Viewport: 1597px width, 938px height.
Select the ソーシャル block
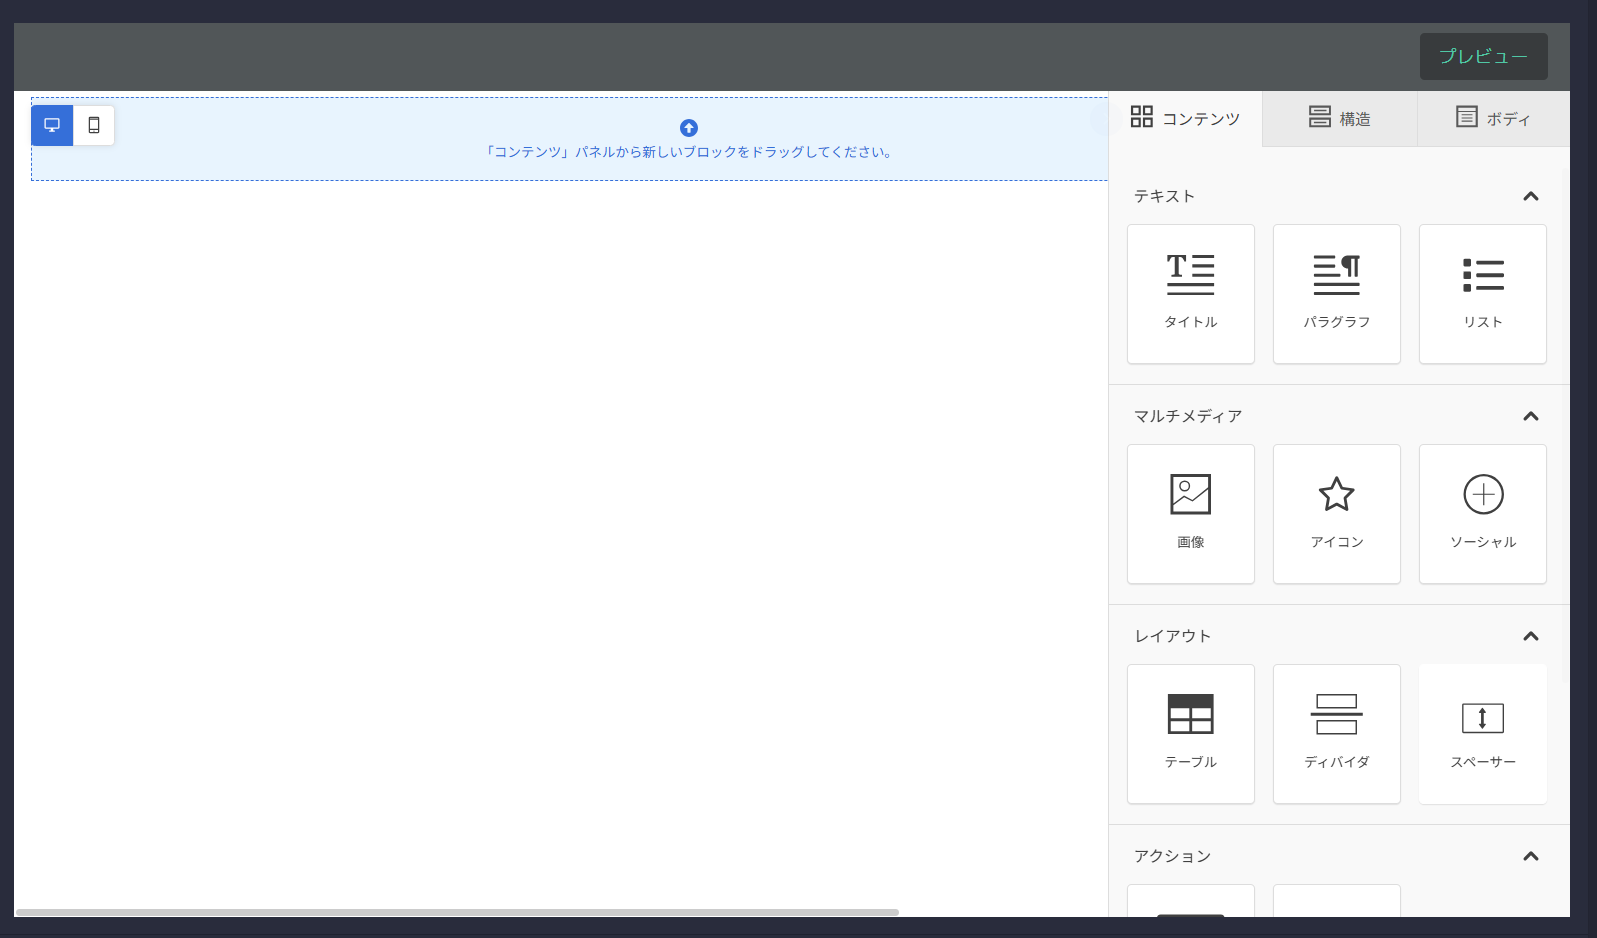pos(1483,514)
